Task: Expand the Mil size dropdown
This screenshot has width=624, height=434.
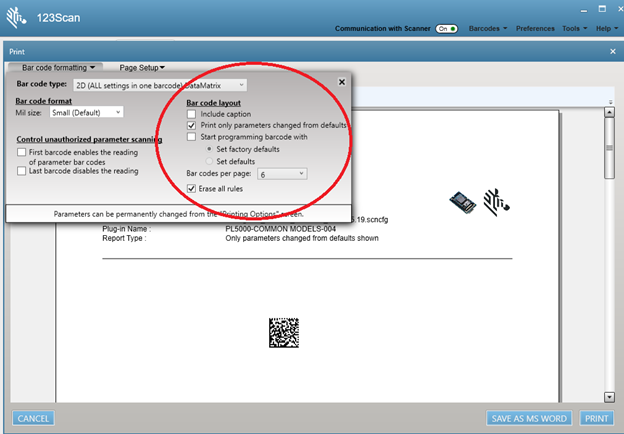Action: (x=86, y=113)
